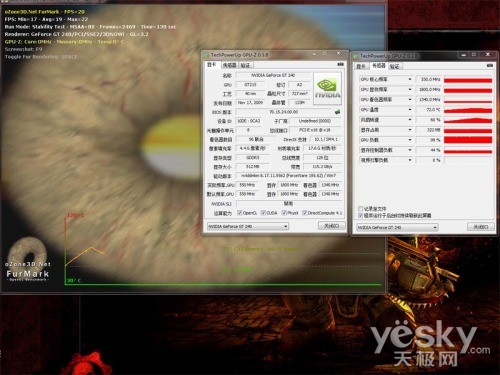Open GeForce GT 240 selector in sensors window

(397, 227)
